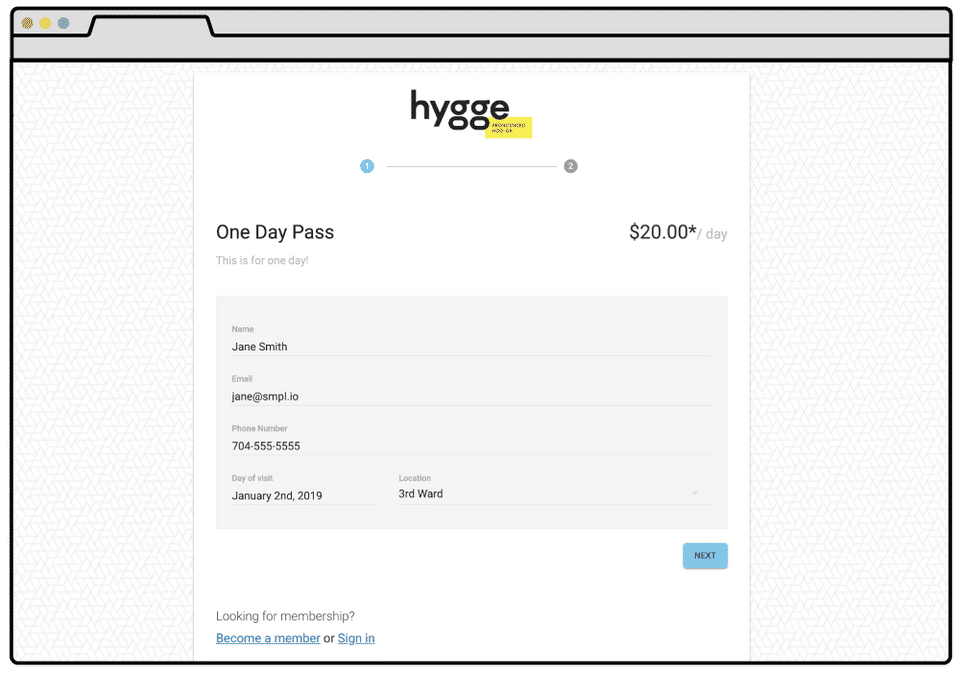Click the blue maximize window dot
The width and height of the screenshot is (960, 674).
pos(63,23)
